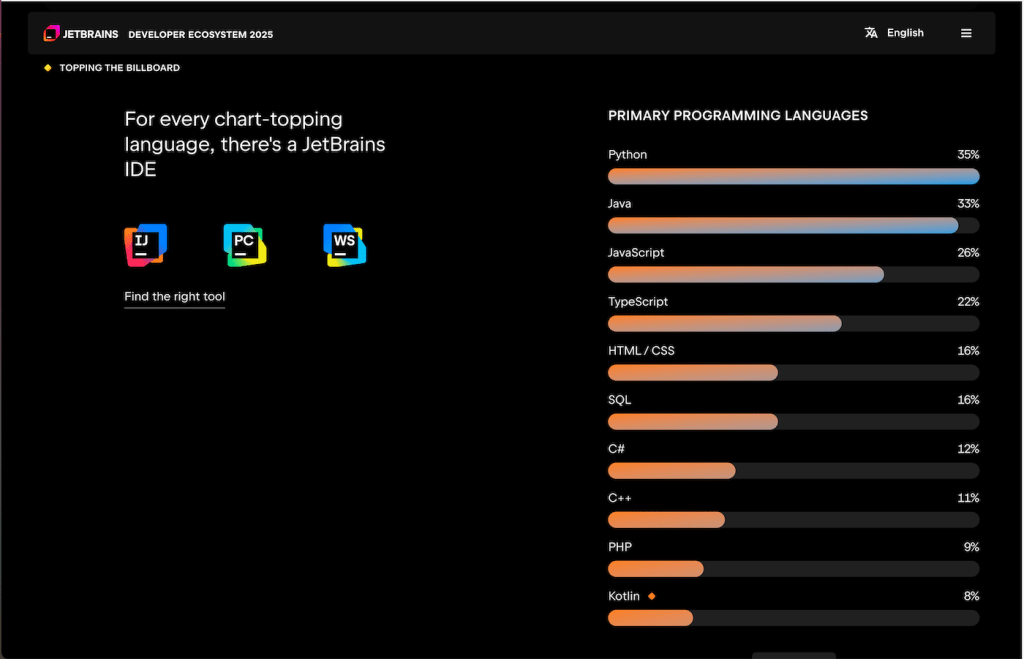Click the Python progress bar
The height and width of the screenshot is (659, 1024).
793,177
